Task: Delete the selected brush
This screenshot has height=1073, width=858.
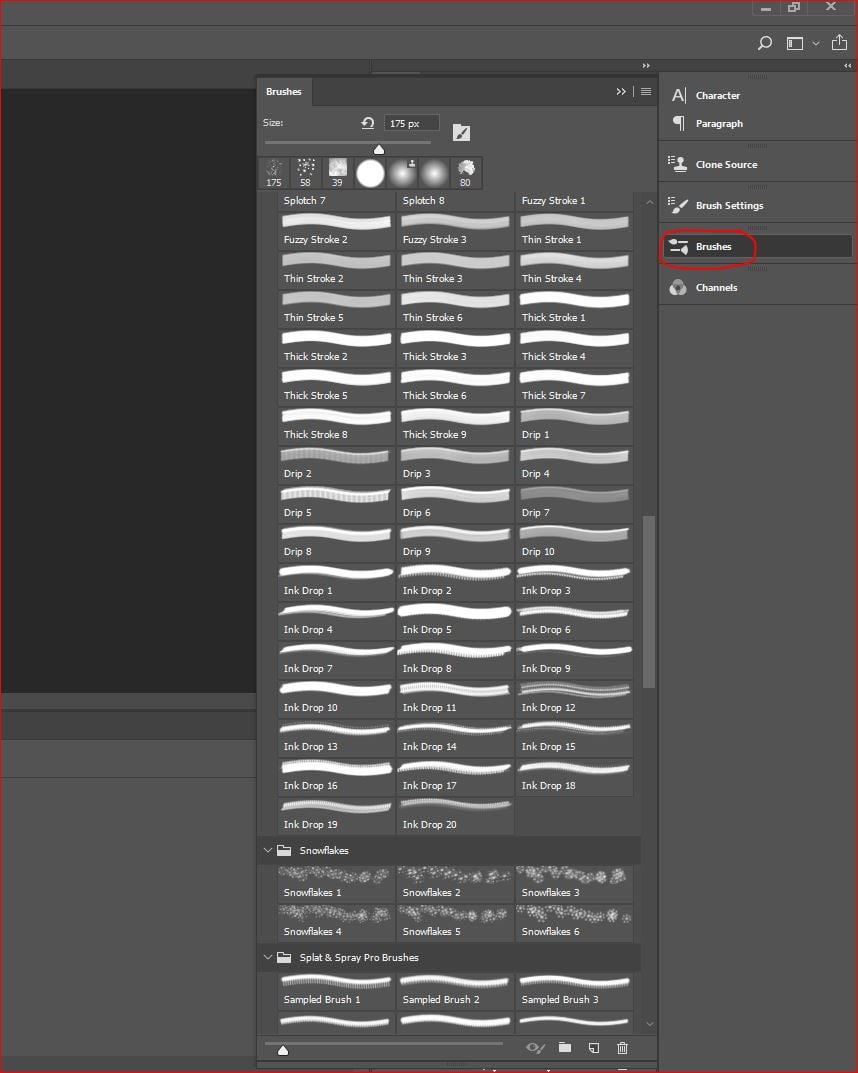Action: click(x=623, y=1048)
